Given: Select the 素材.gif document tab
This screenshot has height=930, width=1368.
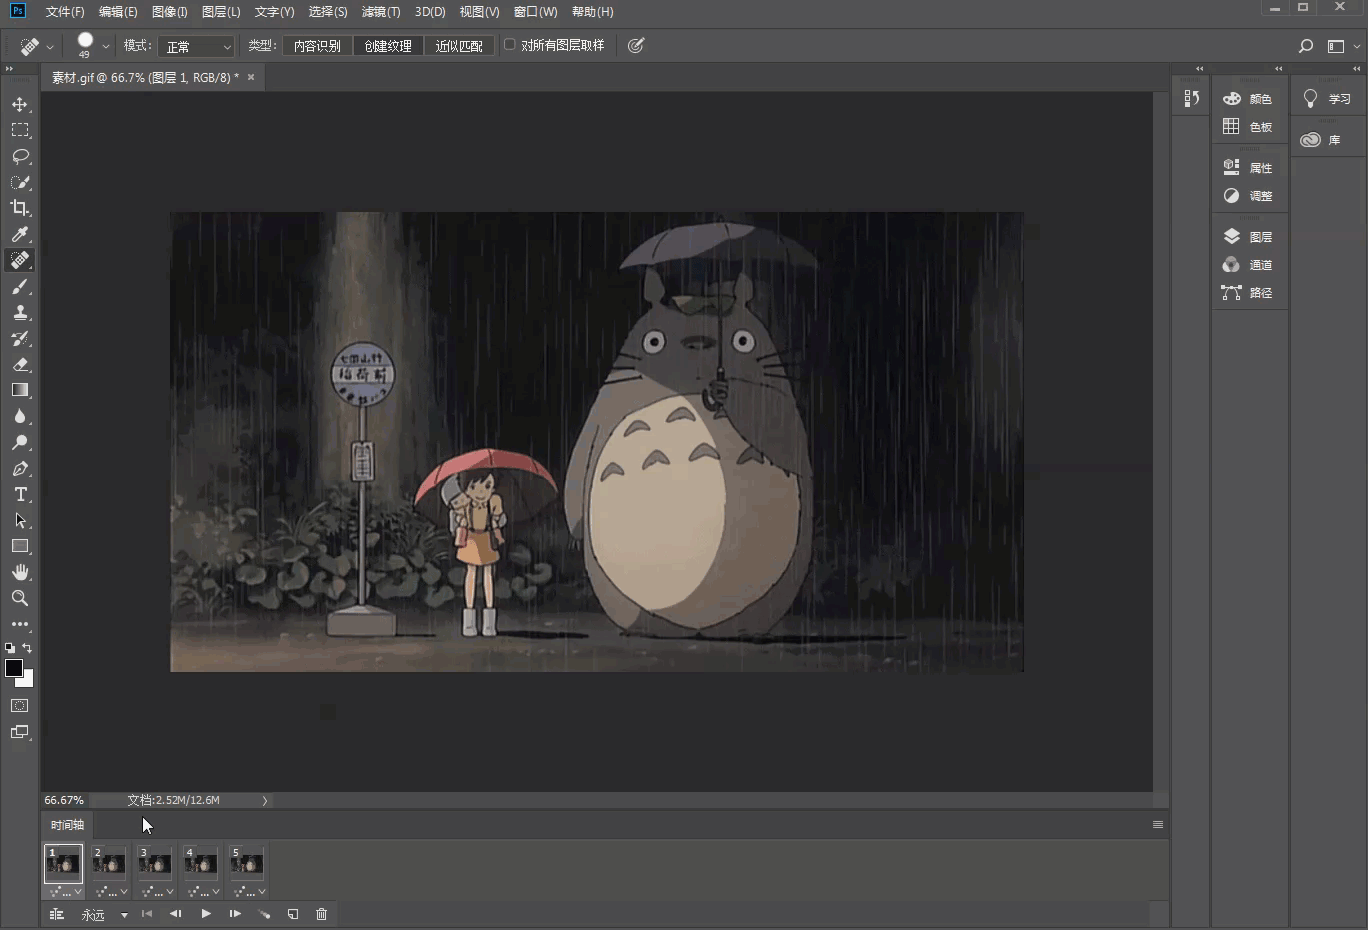Looking at the screenshot, I should [x=145, y=77].
